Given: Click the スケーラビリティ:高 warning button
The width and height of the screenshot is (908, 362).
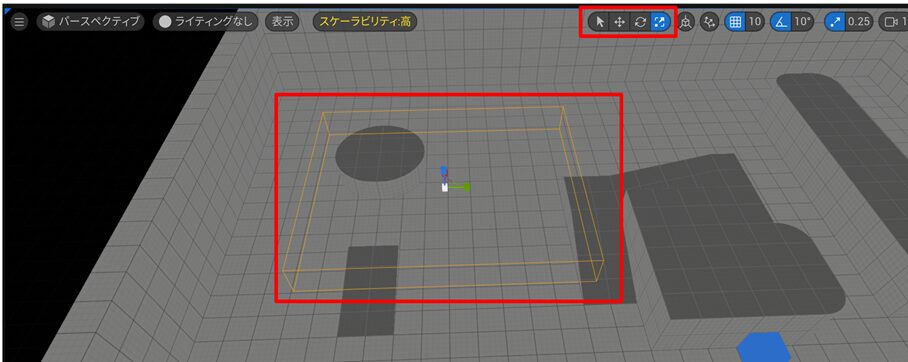Looking at the screenshot, I should pyautogui.click(x=364, y=22).
